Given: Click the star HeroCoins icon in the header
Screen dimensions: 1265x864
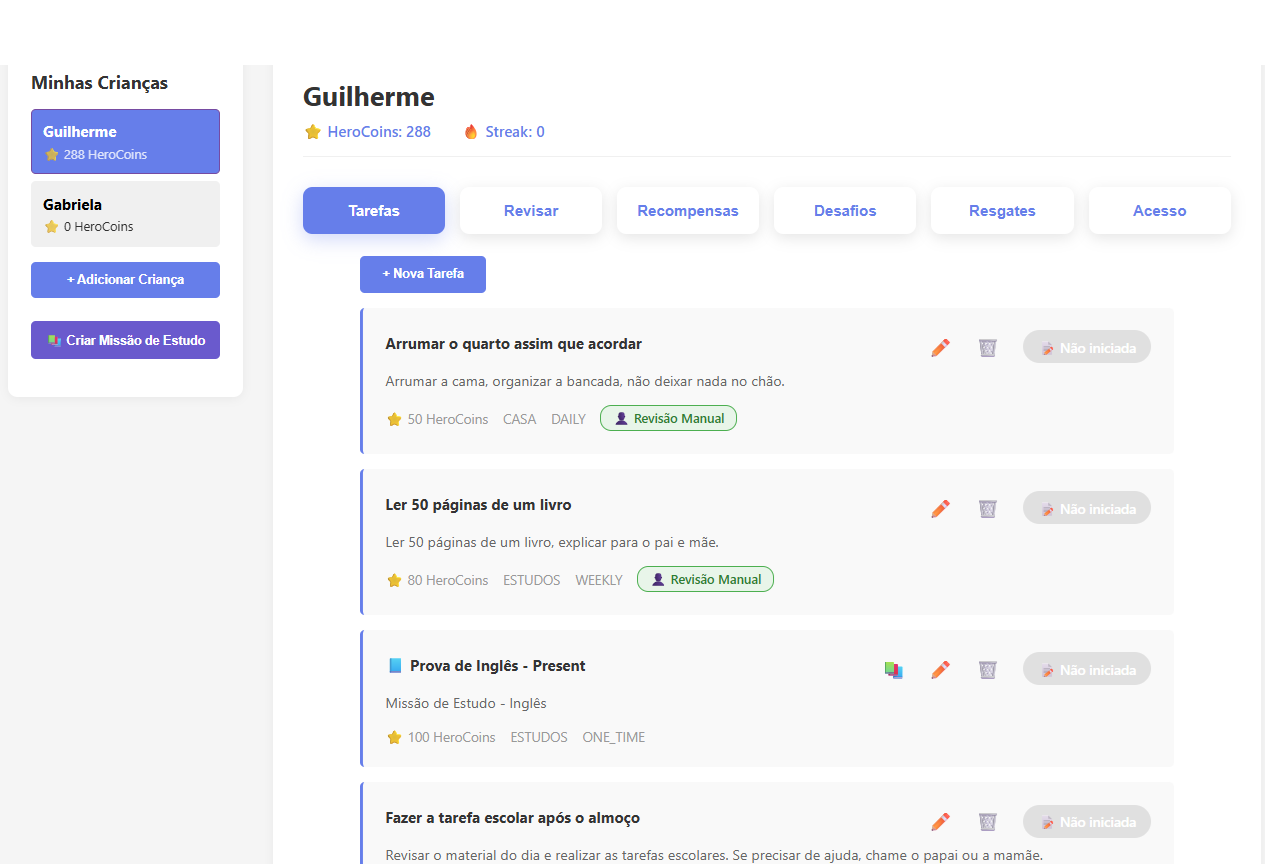Looking at the screenshot, I should 313,131.
